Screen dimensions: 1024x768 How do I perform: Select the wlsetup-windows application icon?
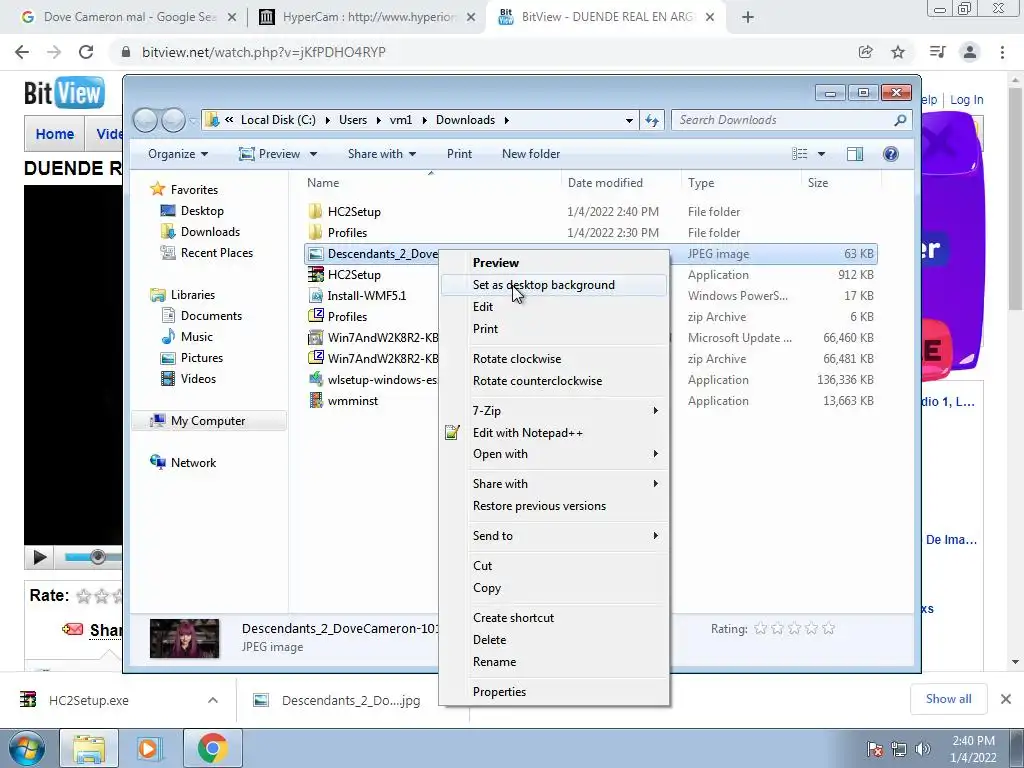[x=315, y=379]
